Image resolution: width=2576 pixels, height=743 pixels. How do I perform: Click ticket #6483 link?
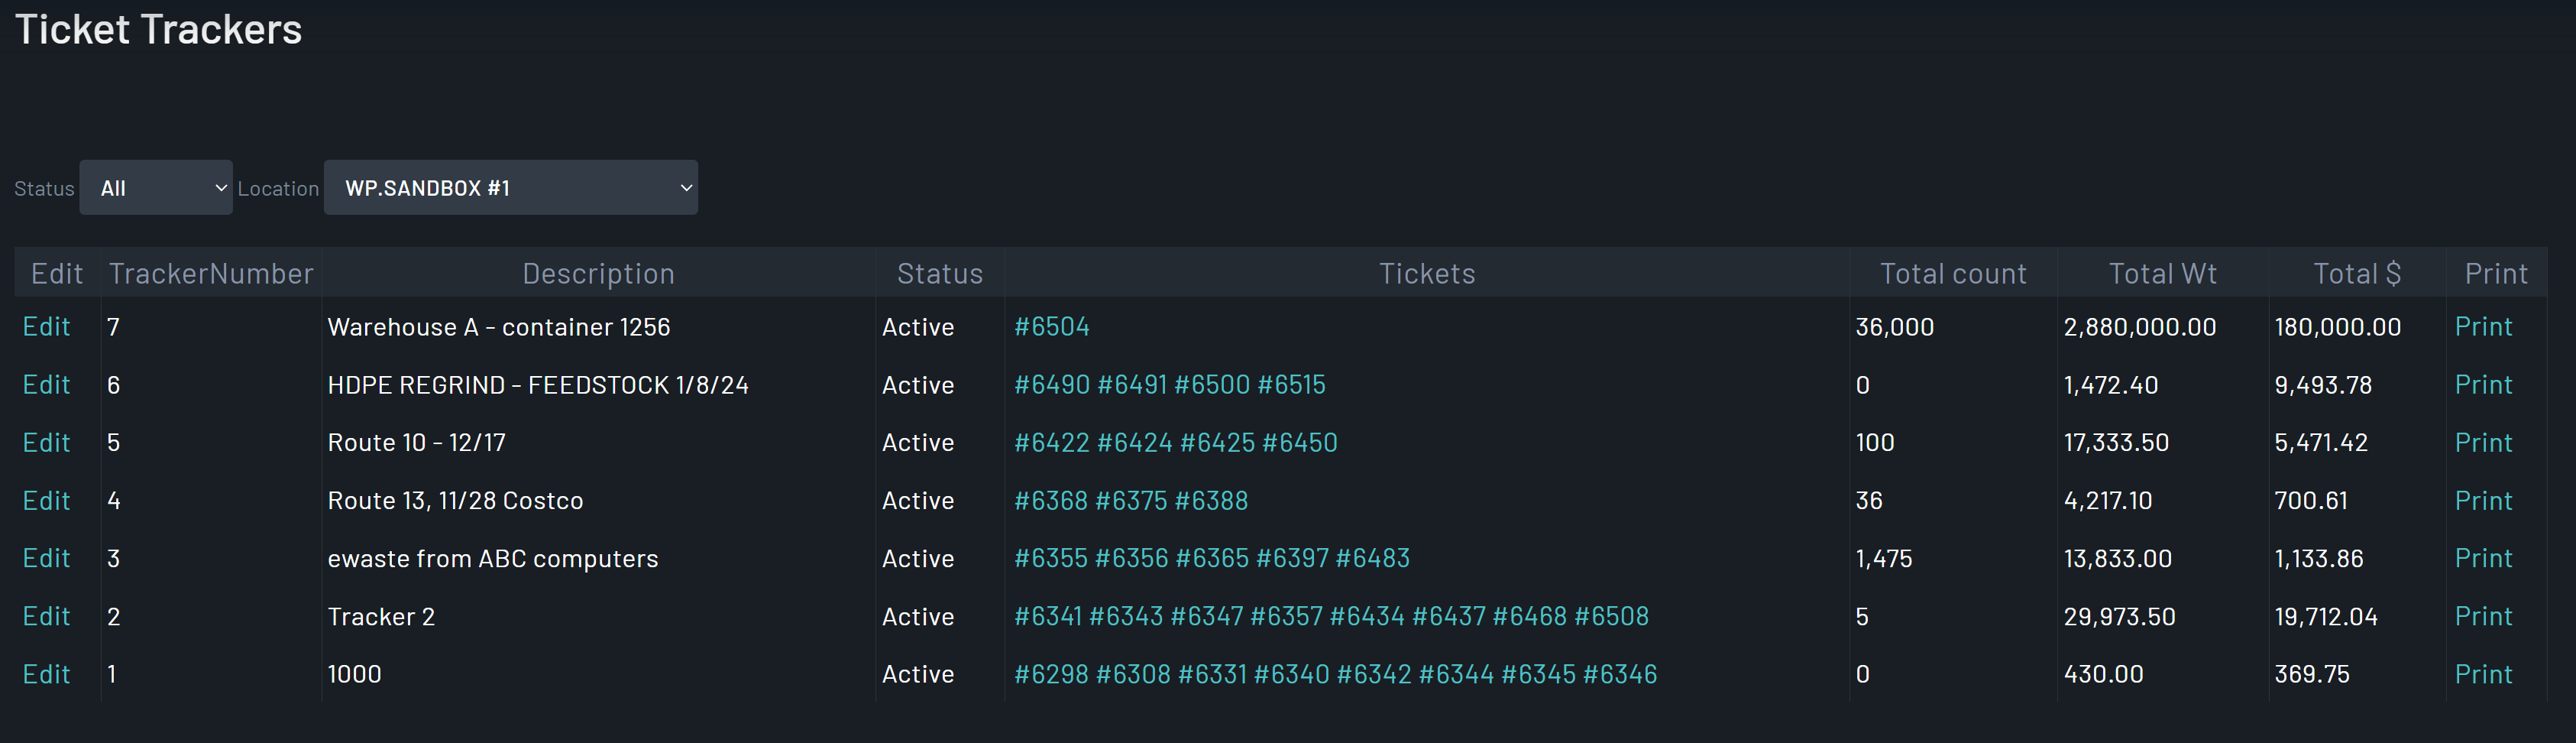(1372, 558)
